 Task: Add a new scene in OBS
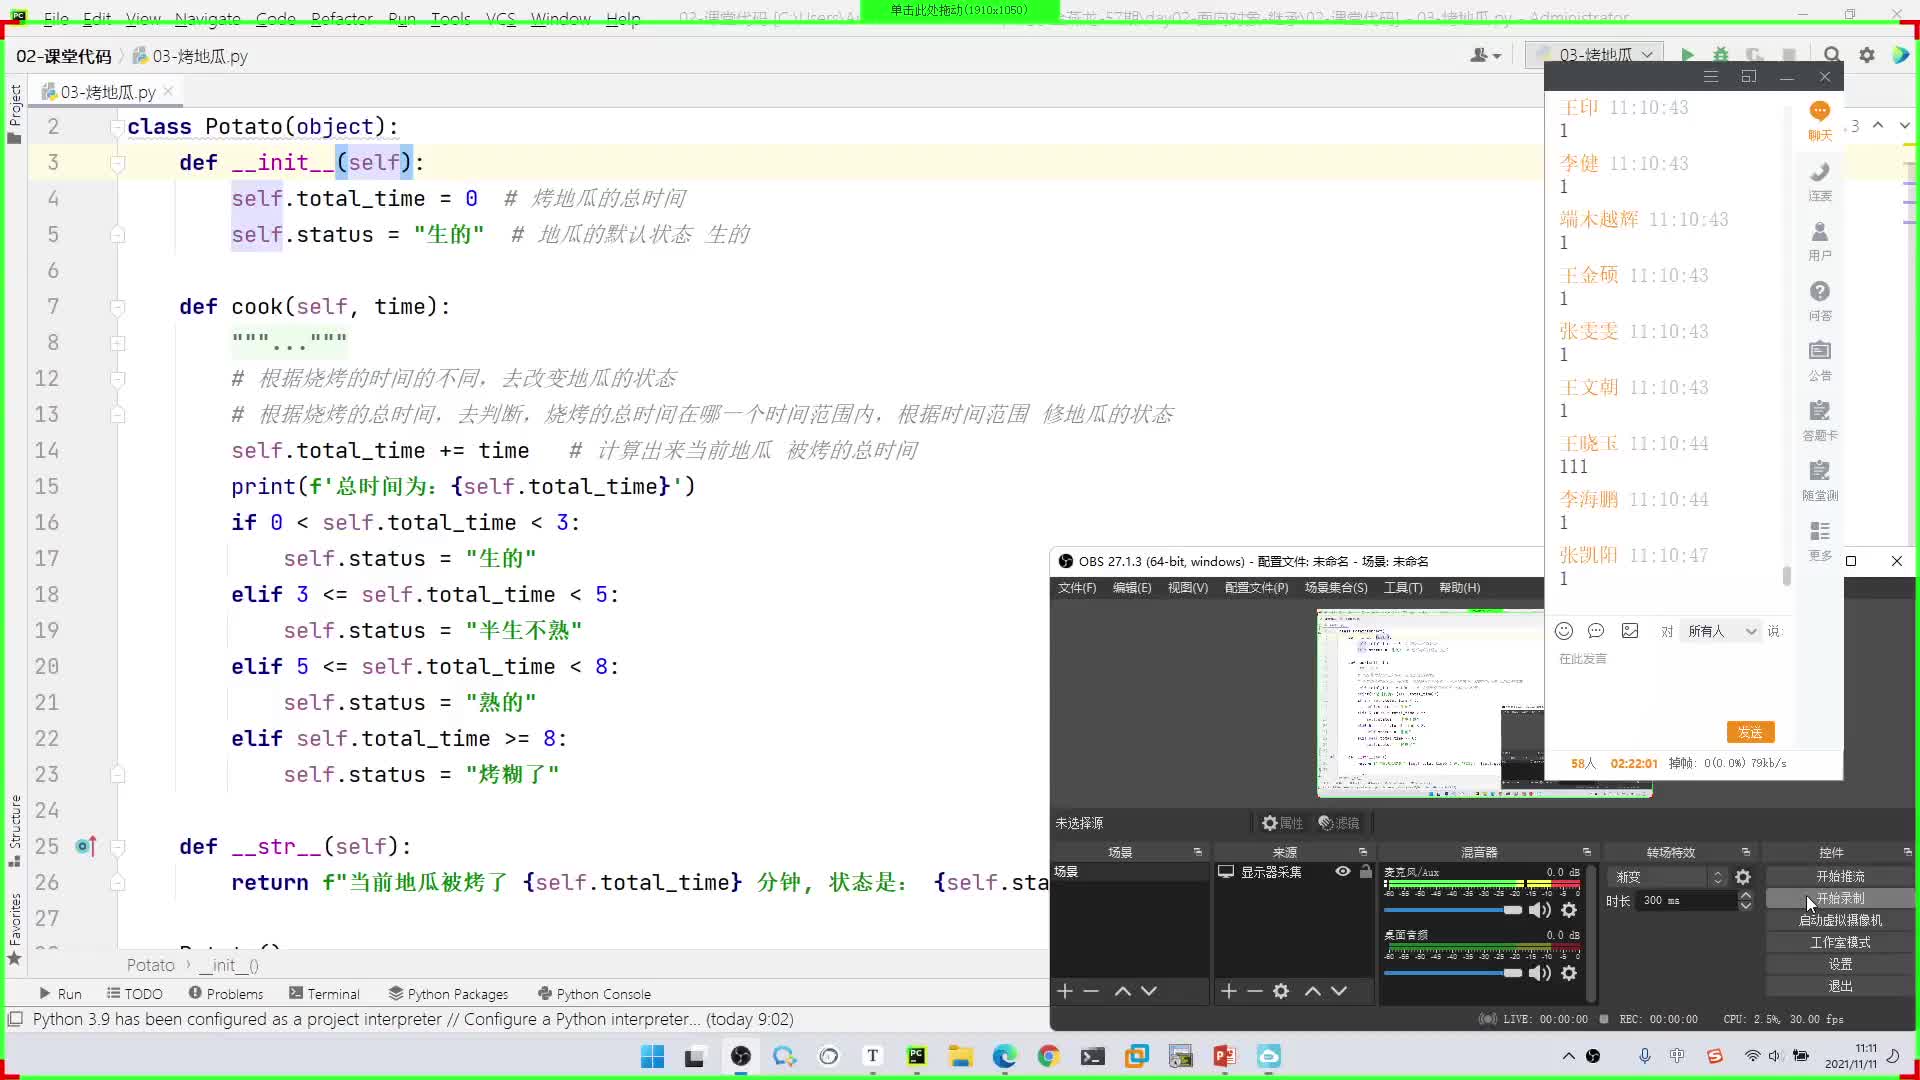1065,991
